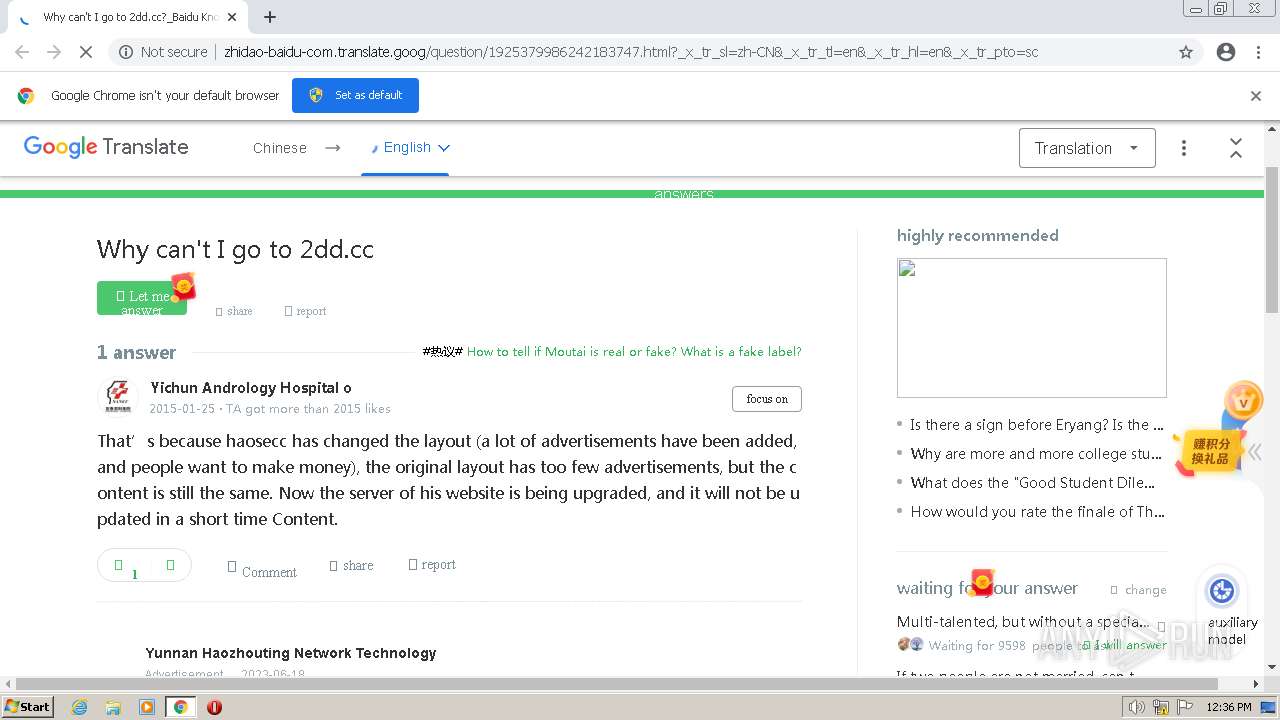1280x720 pixels.
Task: Open Why are more college students link
Action: click(x=1037, y=454)
